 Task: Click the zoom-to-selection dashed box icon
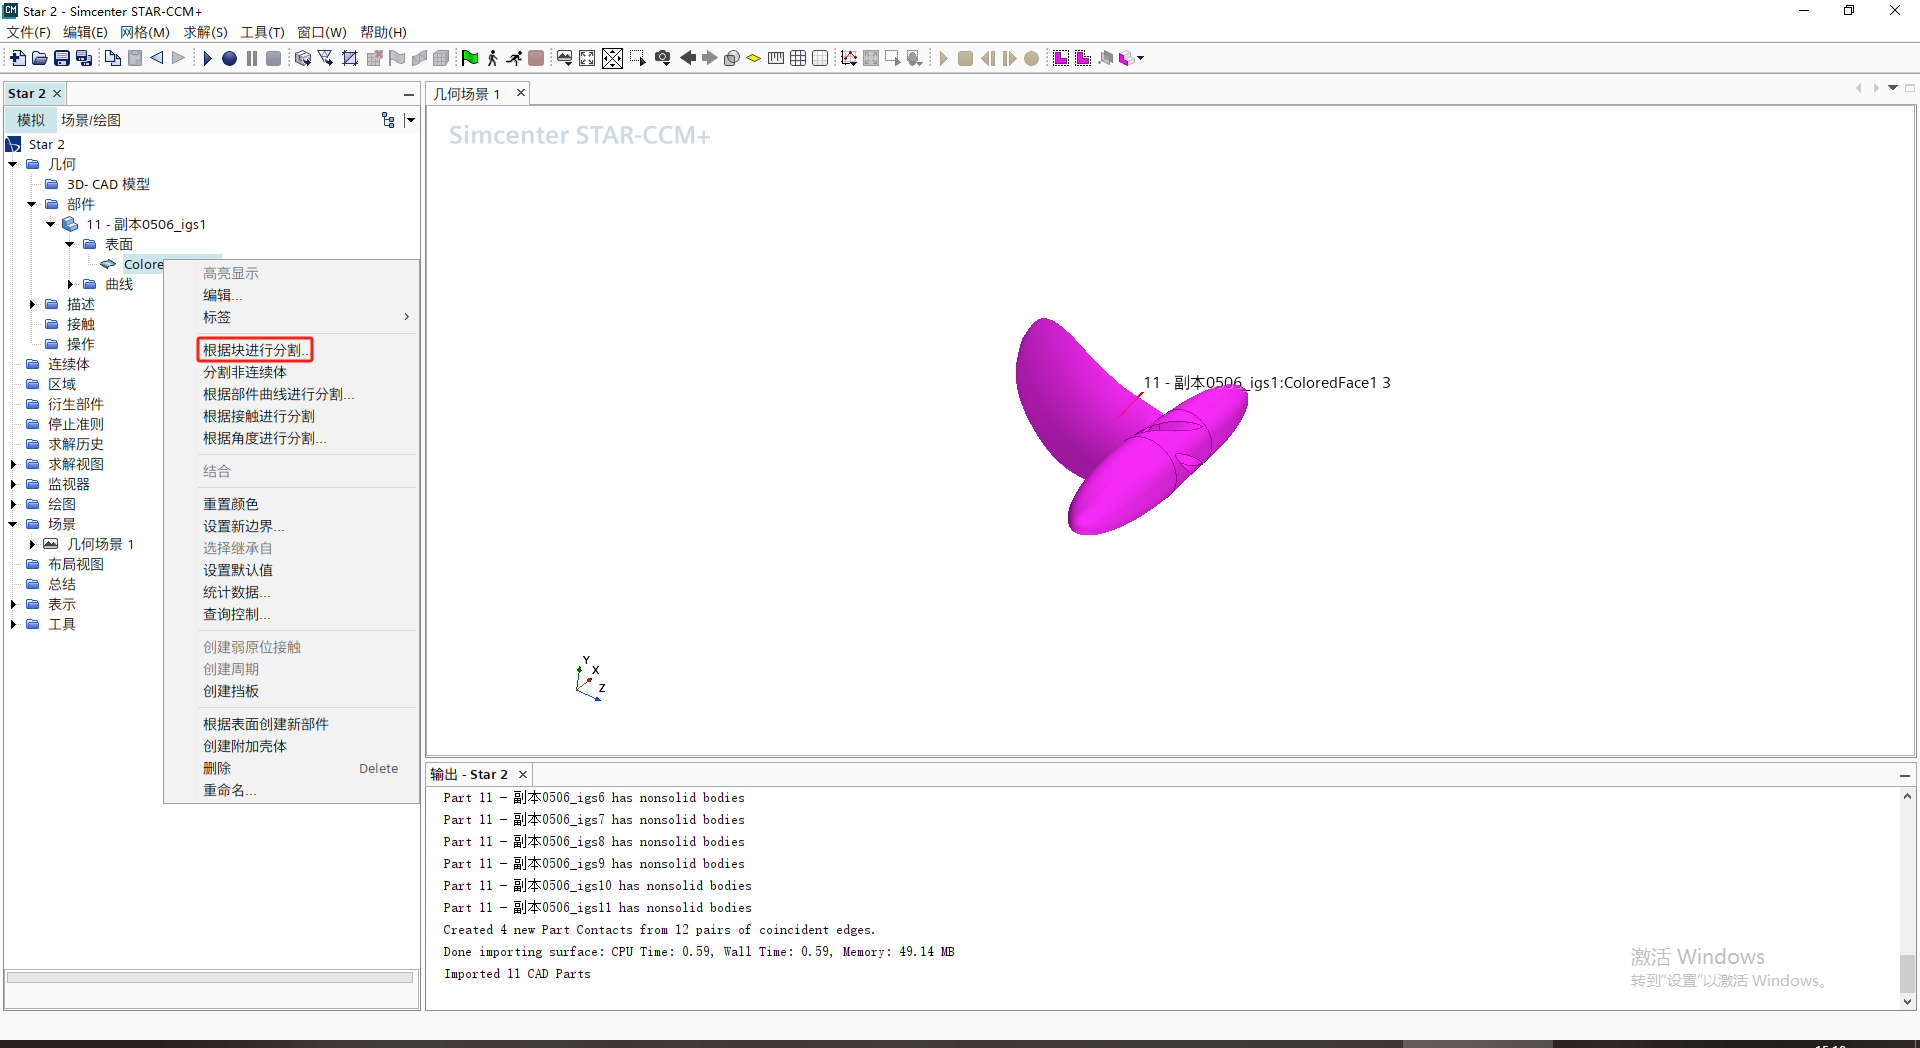(x=637, y=58)
